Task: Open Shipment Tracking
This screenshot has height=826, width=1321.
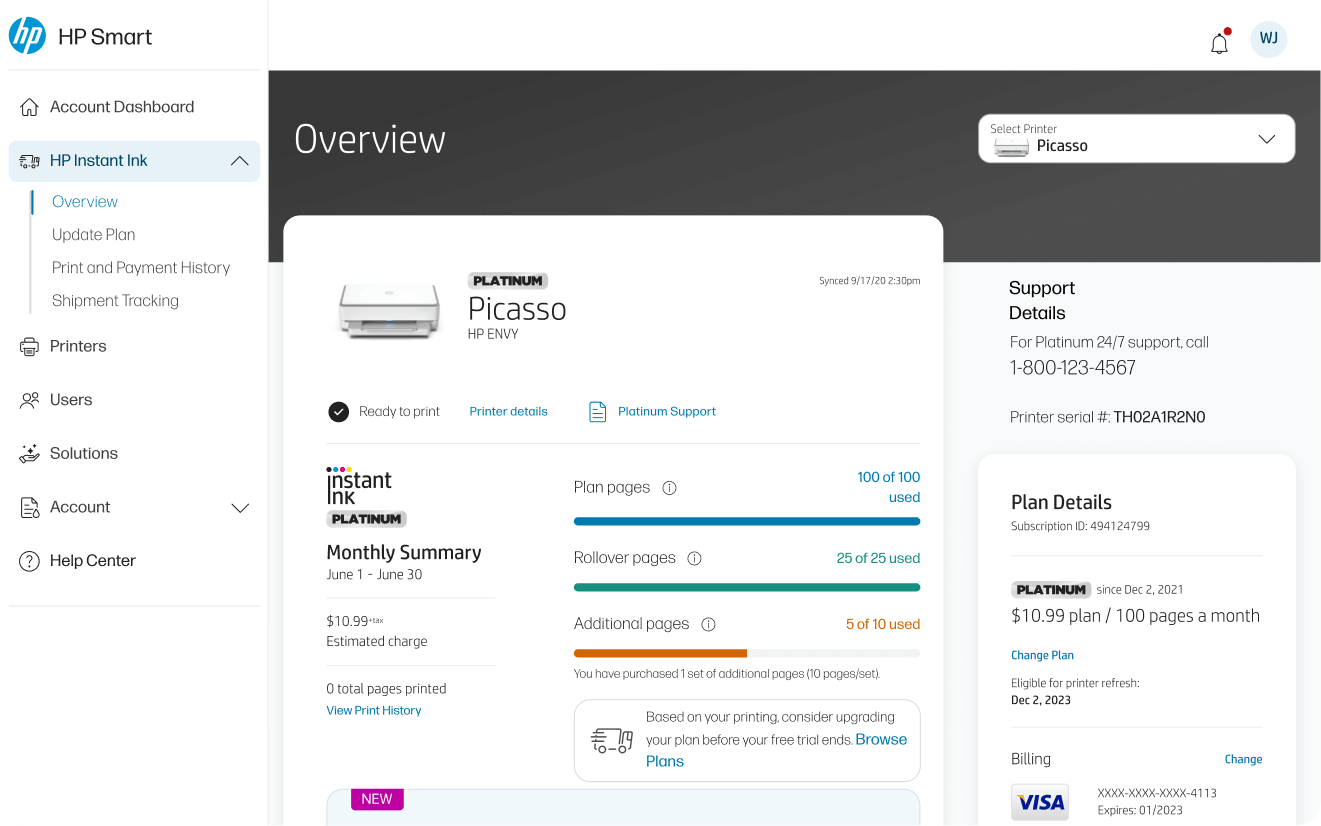Action: point(115,301)
